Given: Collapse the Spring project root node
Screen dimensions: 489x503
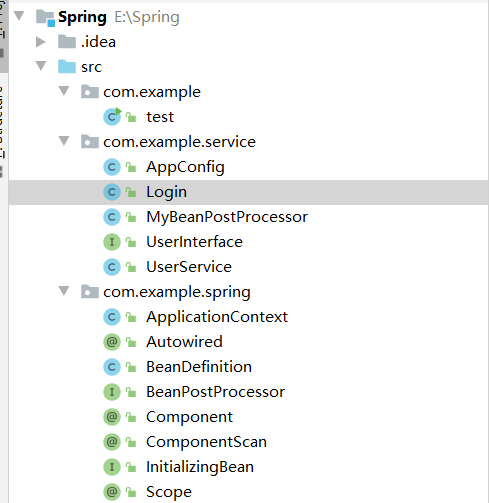Looking at the screenshot, I should click(19, 16).
